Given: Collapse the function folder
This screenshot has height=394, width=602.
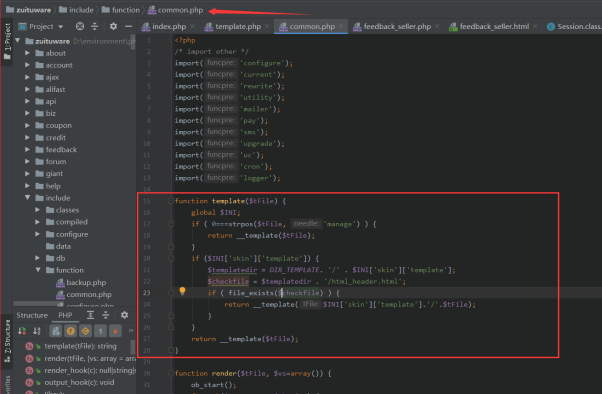Looking at the screenshot, I should tap(38, 270).
